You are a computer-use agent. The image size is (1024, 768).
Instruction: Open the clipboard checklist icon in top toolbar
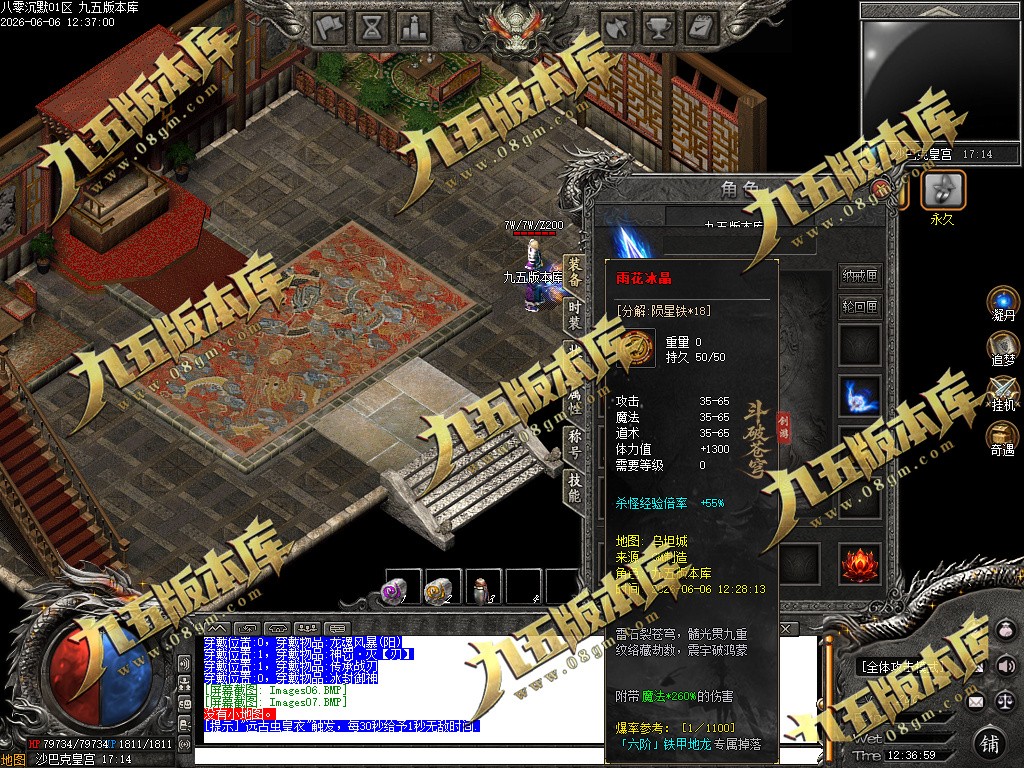click(x=701, y=28)
